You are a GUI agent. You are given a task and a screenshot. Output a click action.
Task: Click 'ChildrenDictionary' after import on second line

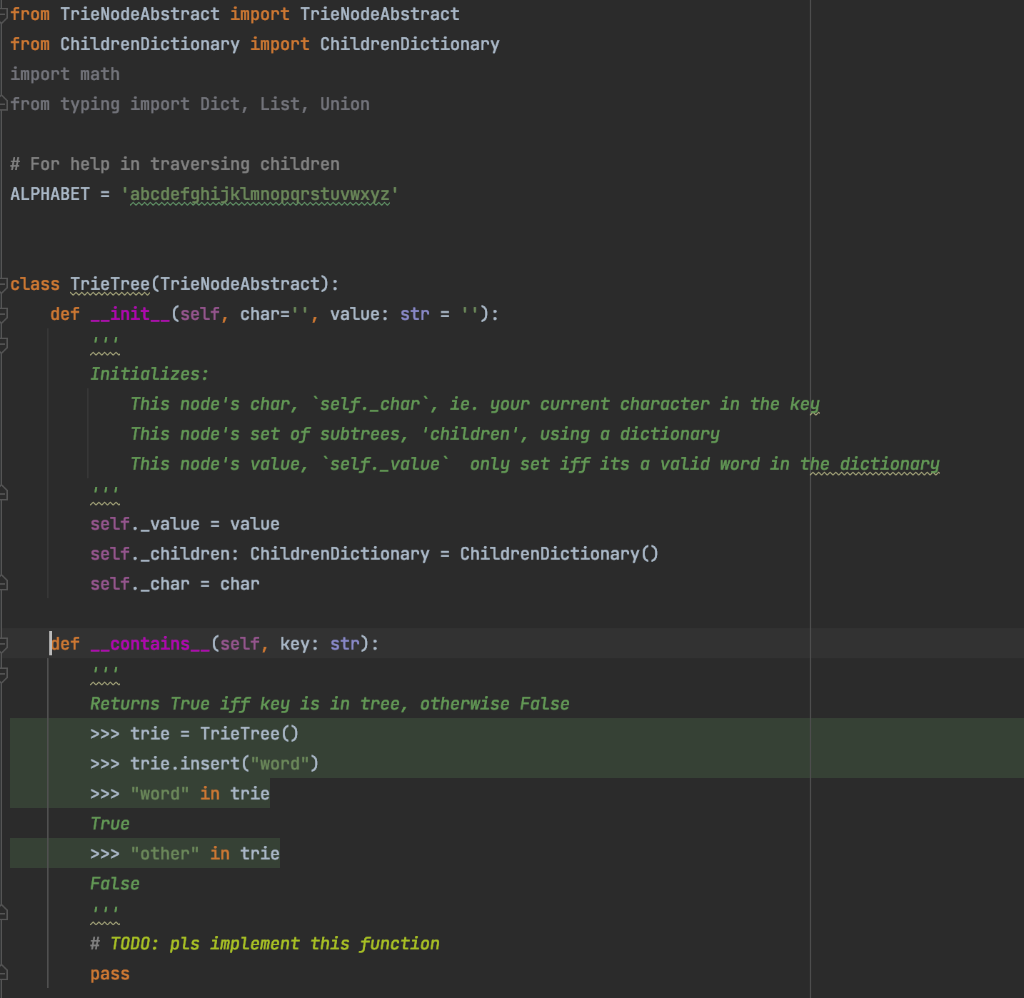(409, 44)
